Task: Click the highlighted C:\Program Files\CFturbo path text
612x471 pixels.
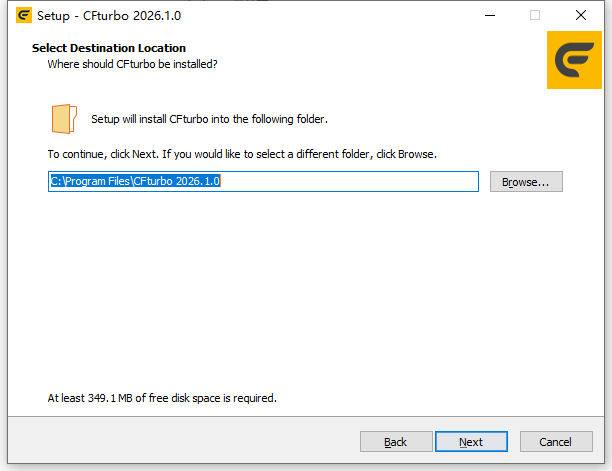Action: click(135, 182)
